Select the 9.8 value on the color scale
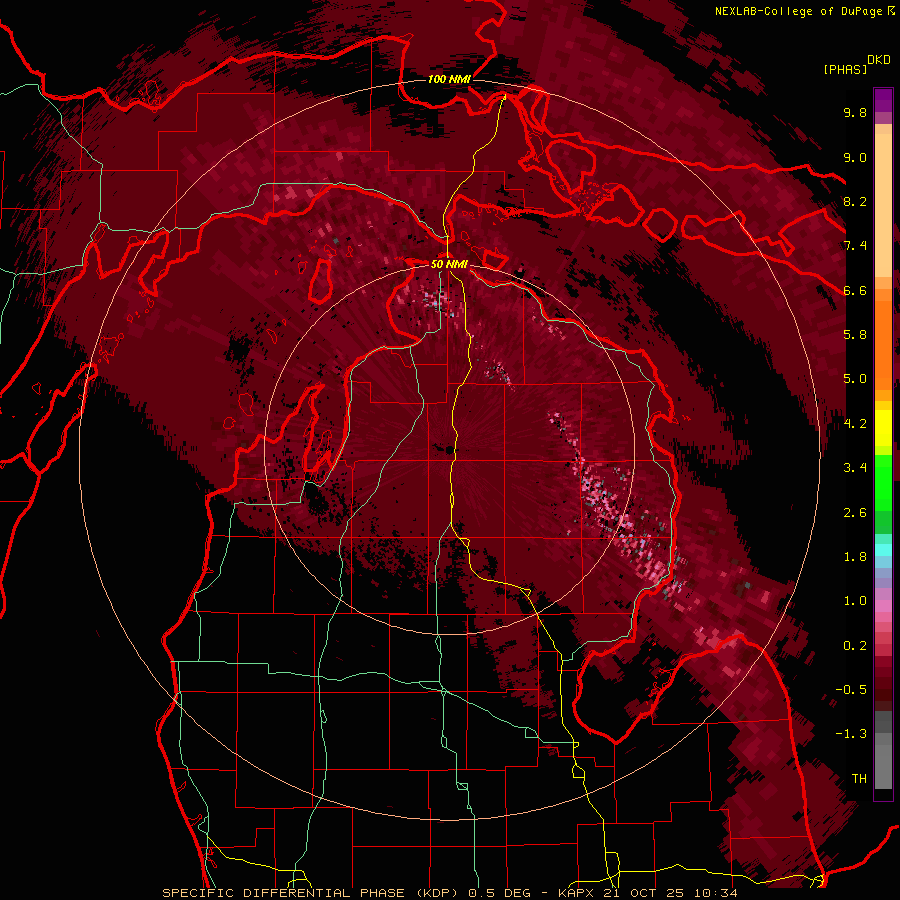The width and height of the screenshot is (900, 900). 855,112
